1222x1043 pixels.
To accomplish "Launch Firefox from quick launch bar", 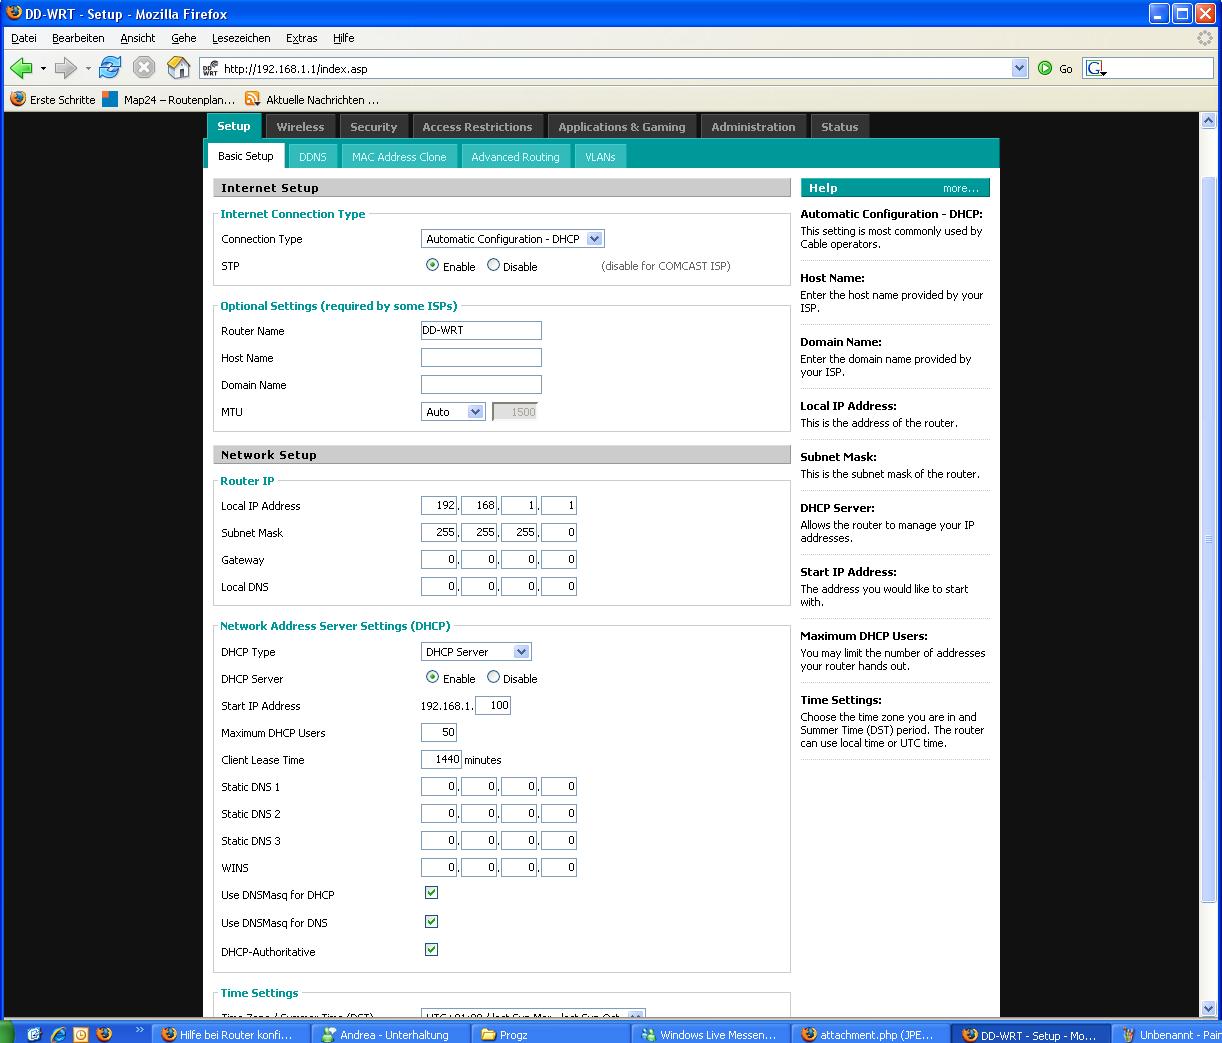I will [x=104, y=1034].
